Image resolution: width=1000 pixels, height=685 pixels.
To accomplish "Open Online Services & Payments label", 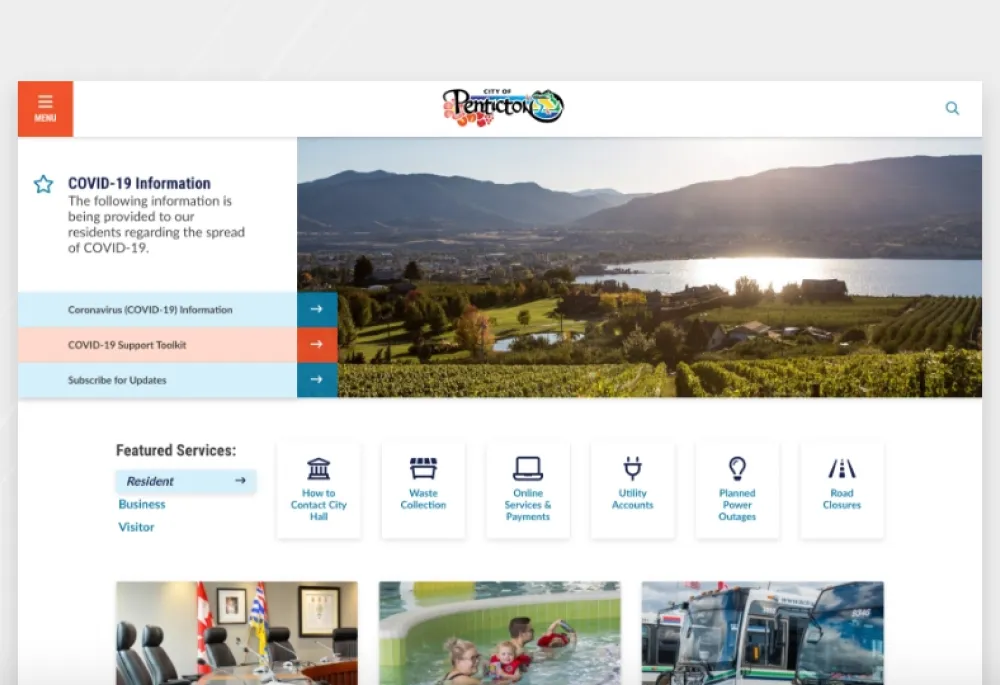I will pyautogui.click(x=528, y=505).
